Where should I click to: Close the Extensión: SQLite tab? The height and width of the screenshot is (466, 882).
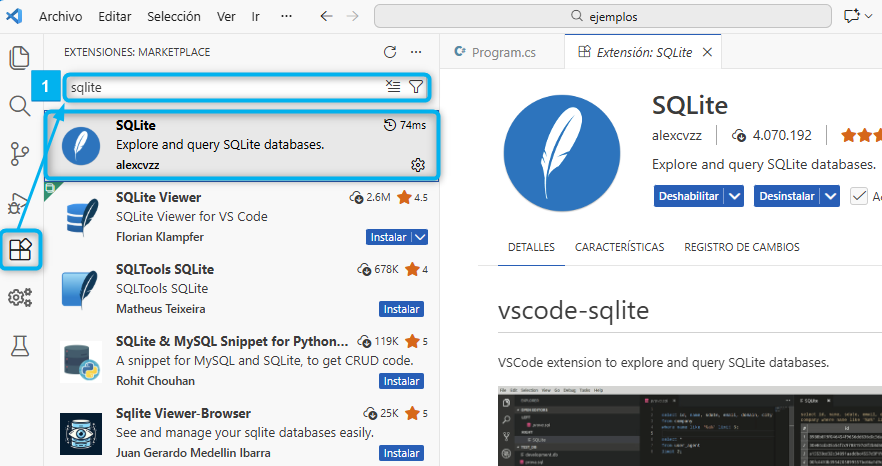point(707,52)
